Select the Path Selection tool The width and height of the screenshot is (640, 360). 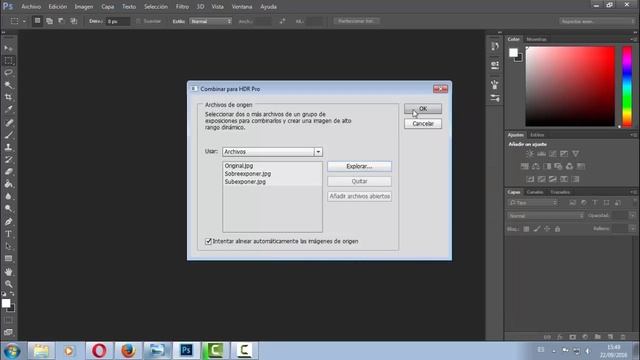[8, 246]
